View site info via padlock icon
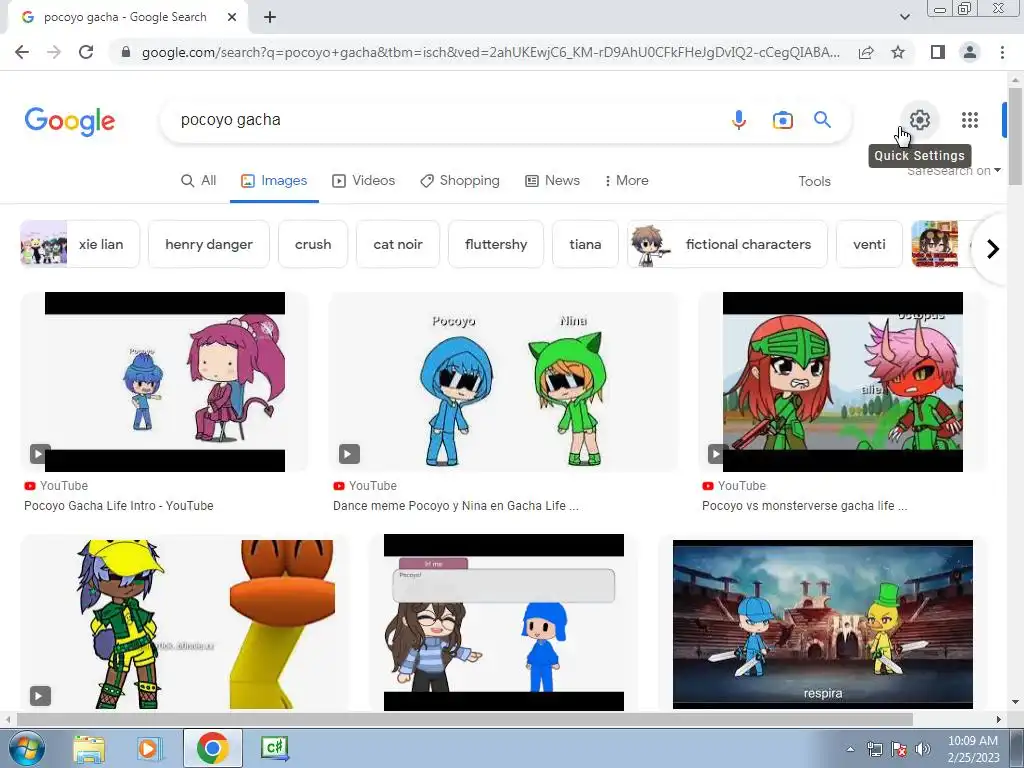The height and width of the screenshot is (768, 1024). [x=126, y=52]
